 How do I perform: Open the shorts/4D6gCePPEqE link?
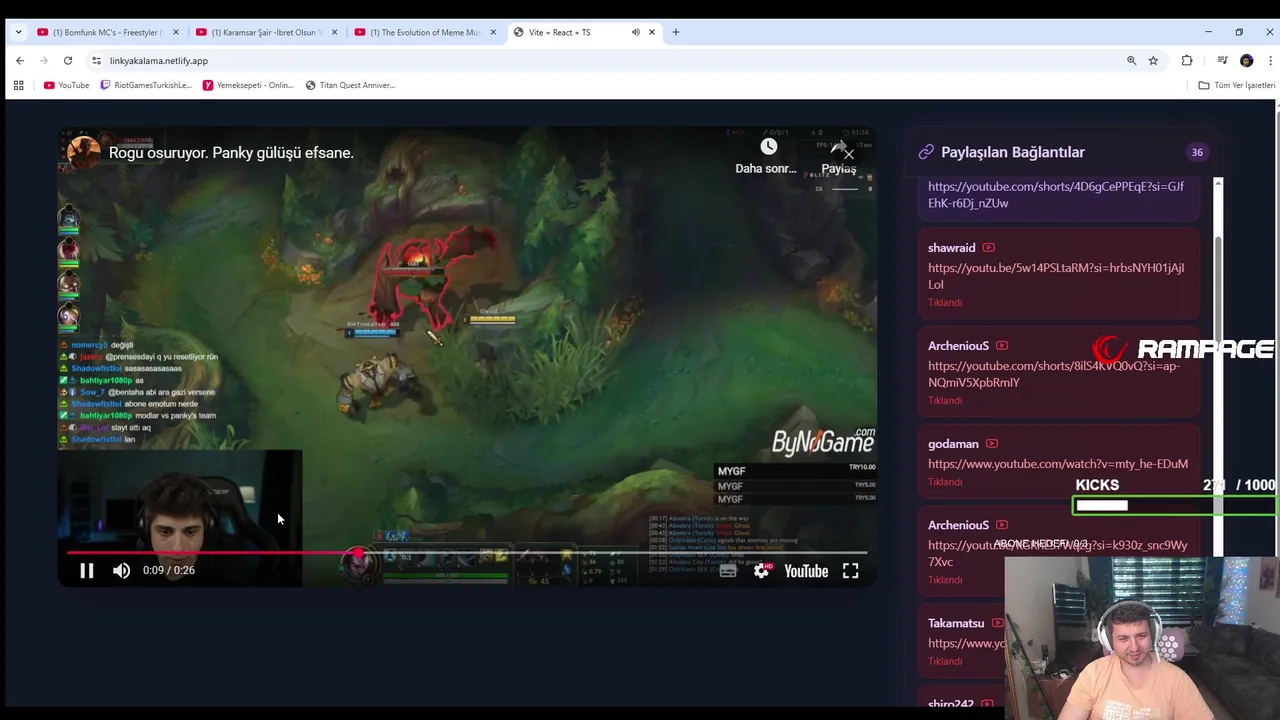click(x=1056, y=195)
